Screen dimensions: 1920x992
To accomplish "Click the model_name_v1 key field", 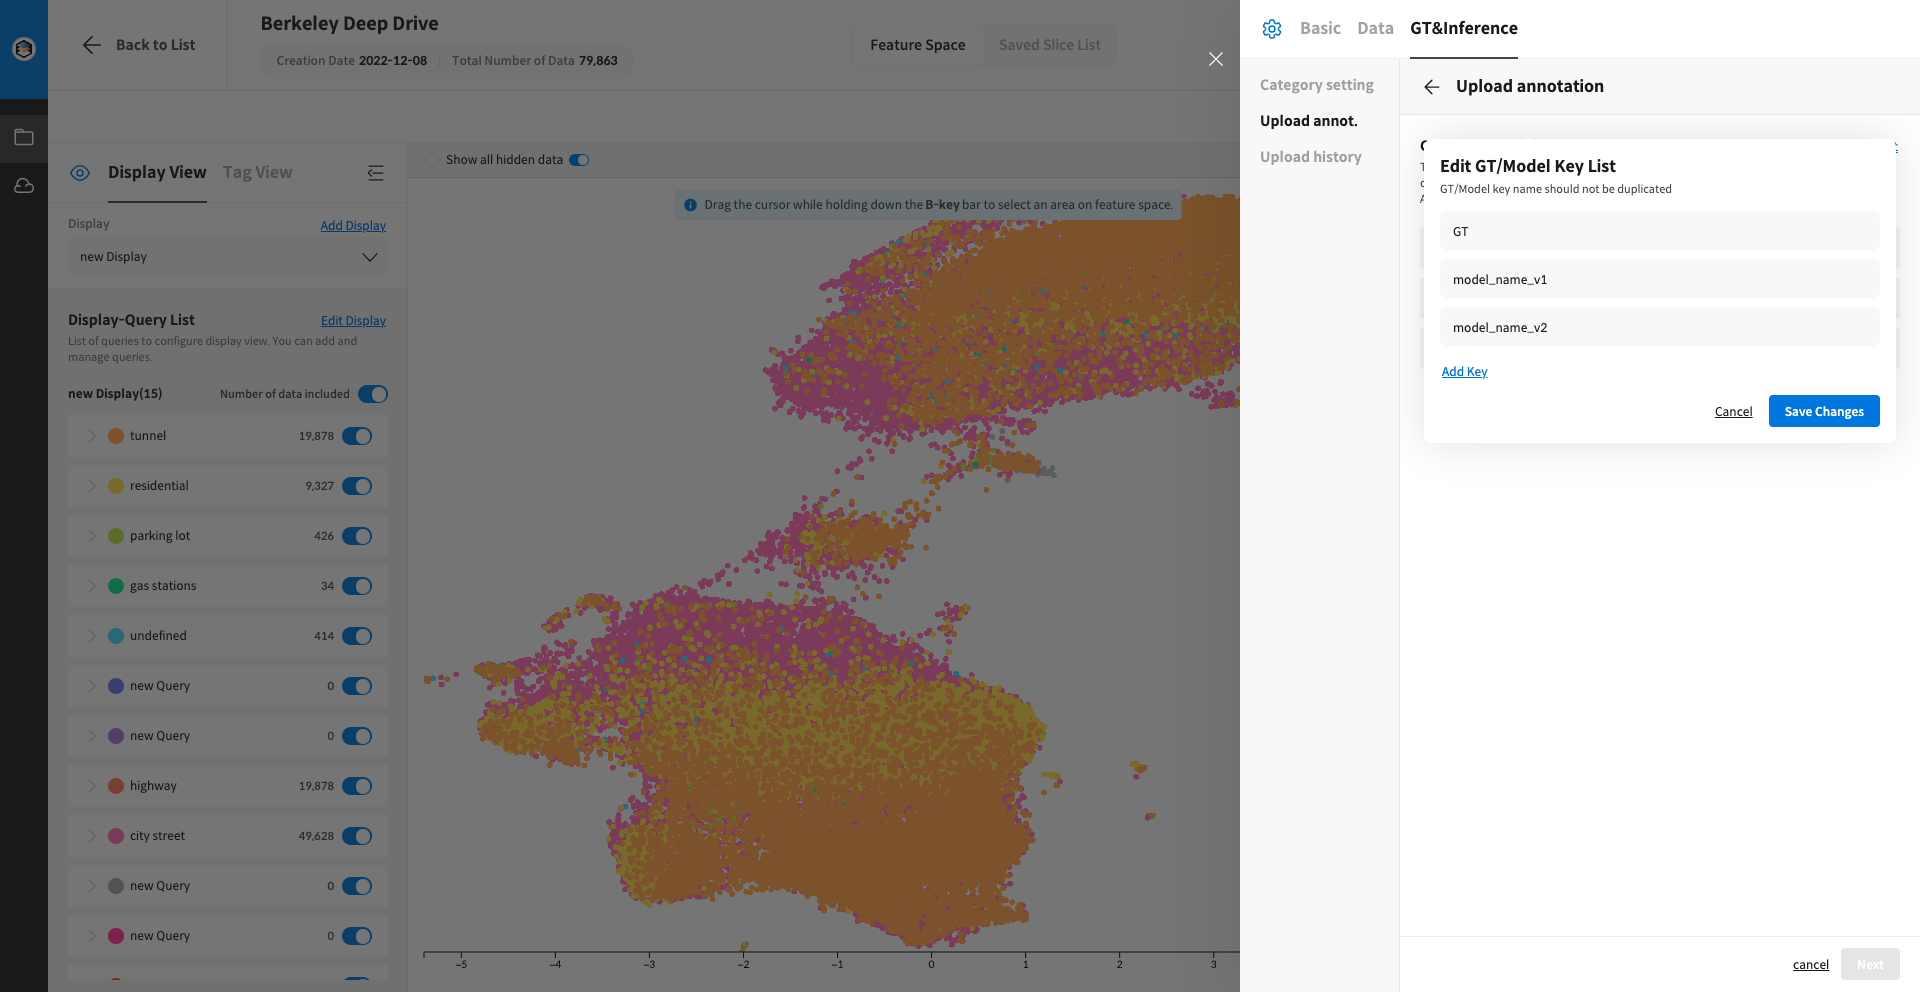I will pos(1659,279).
